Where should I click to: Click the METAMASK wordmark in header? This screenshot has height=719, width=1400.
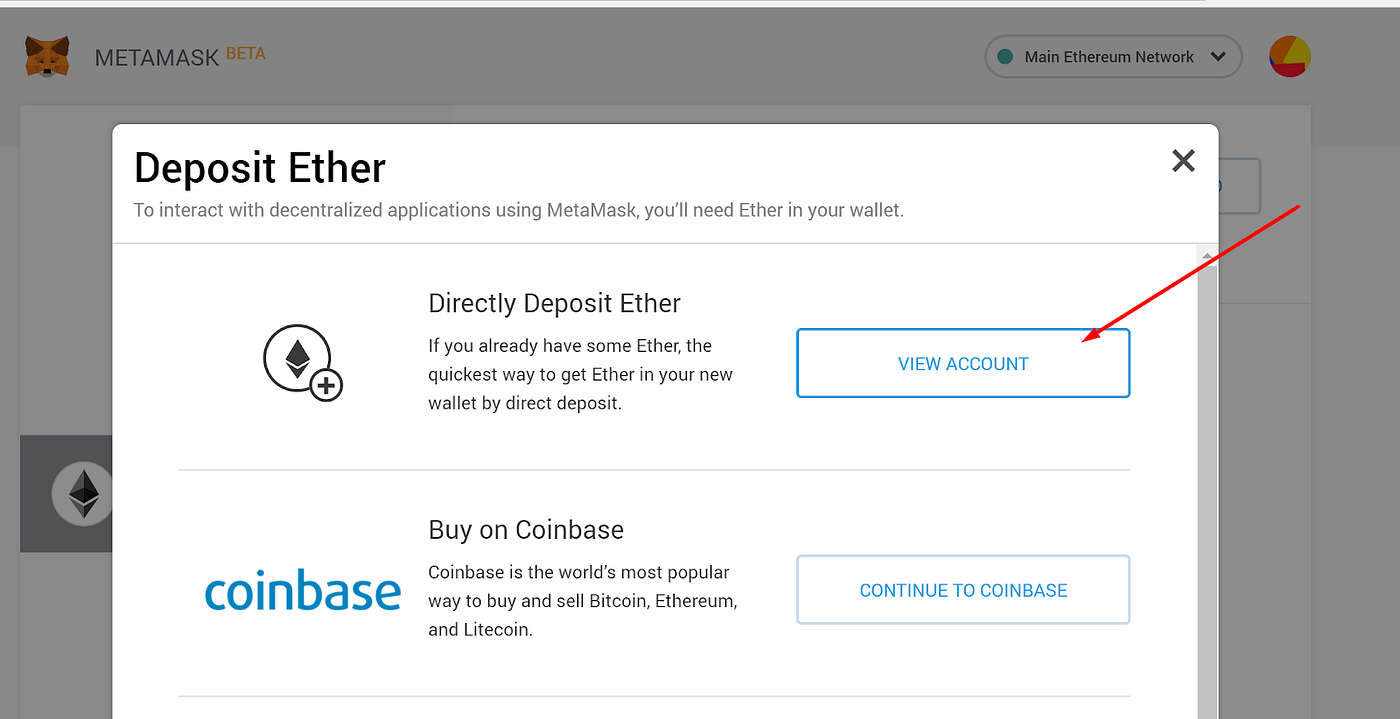click(156, 57)
